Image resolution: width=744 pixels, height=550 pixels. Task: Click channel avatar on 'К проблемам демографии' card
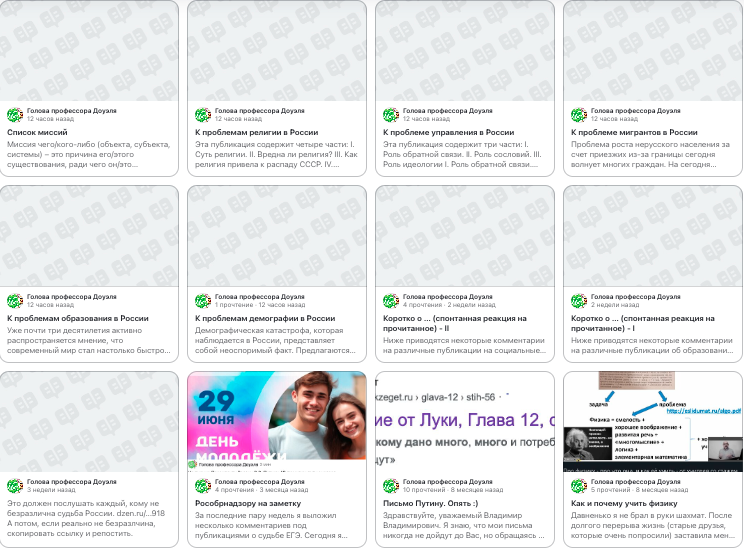pyautogui.click(x=203, y=300)
